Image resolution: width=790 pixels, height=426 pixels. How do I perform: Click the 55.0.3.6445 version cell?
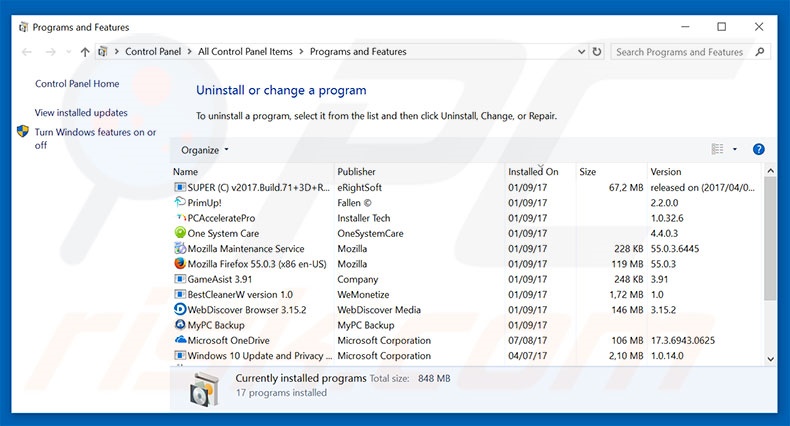(x=675, y=249)
